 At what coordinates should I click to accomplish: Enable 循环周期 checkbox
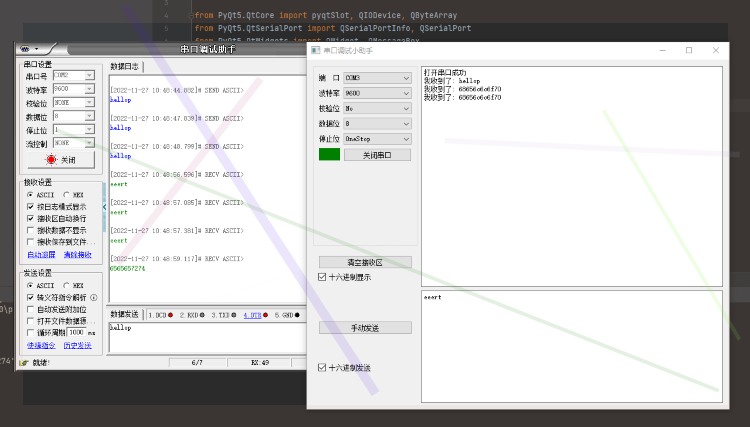click(x=31, y=332)
